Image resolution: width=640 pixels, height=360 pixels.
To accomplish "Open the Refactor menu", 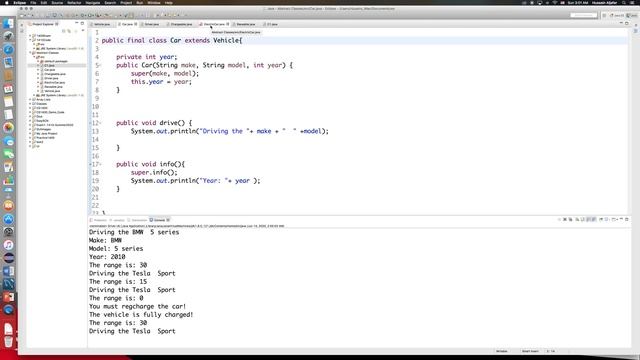I will (74, 2).
